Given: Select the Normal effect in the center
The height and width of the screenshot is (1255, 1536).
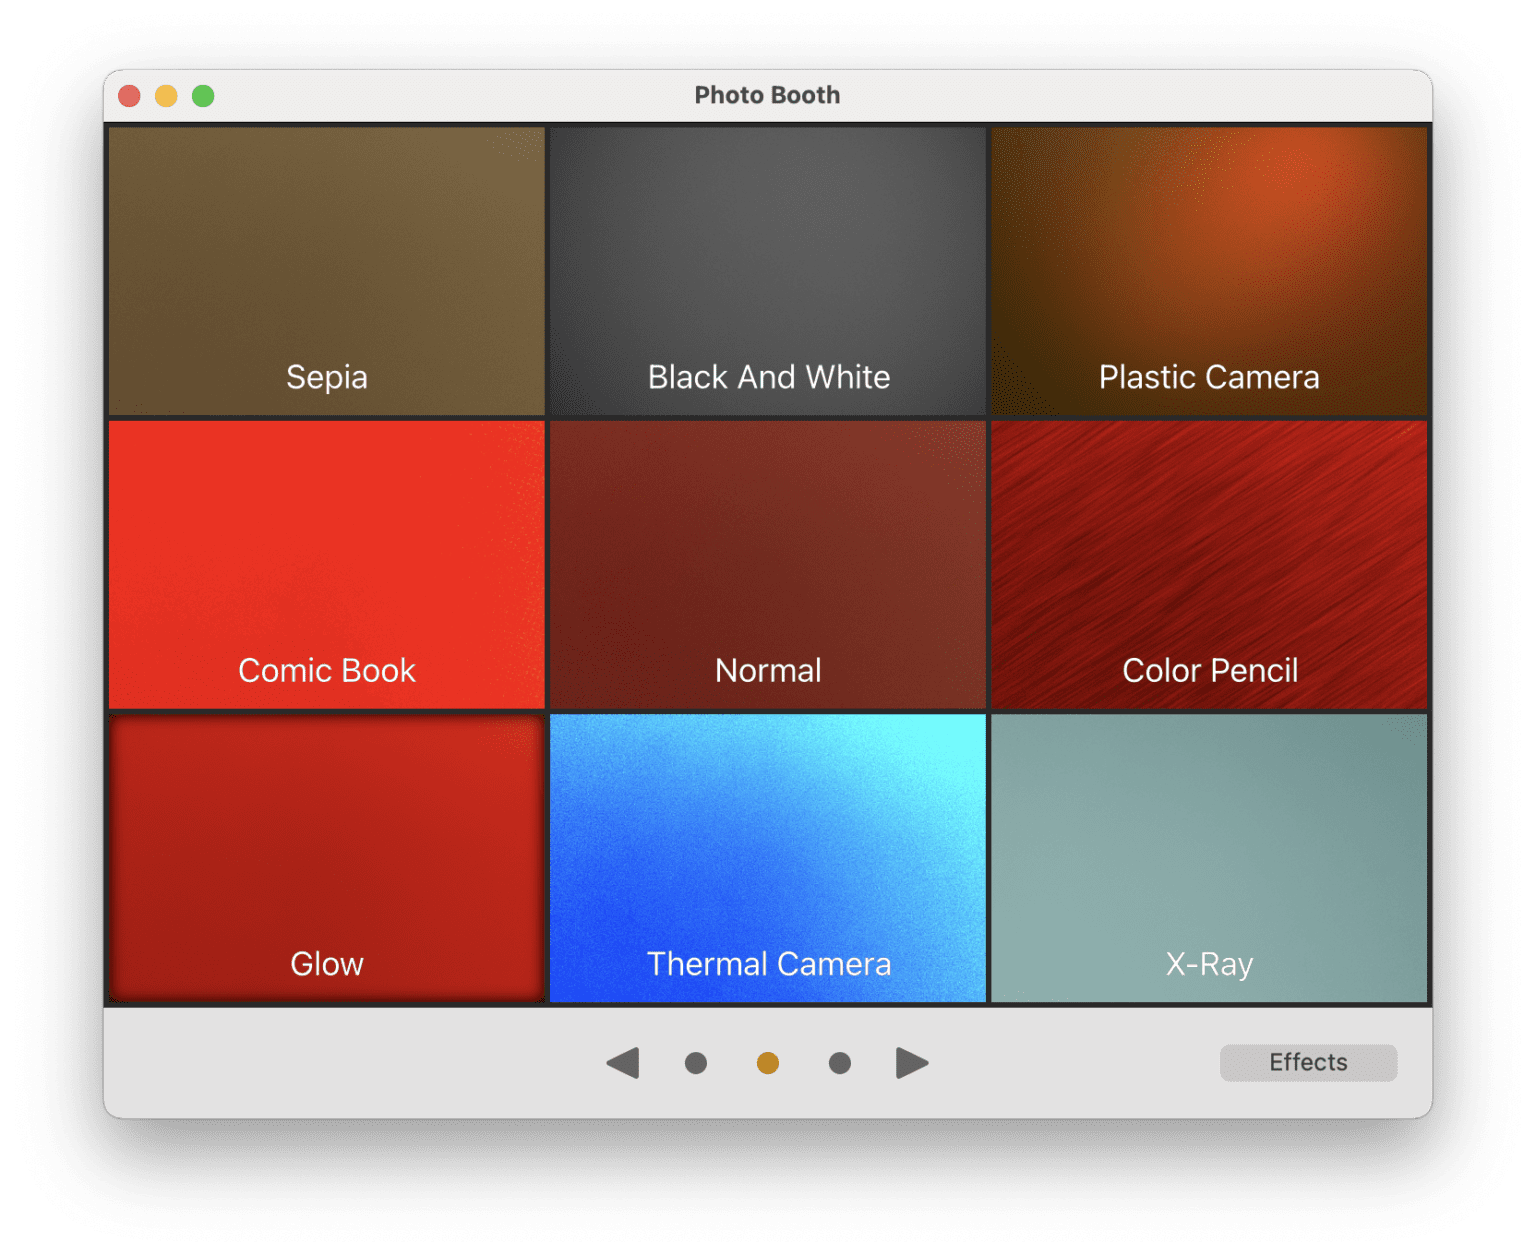Looking at the screenshot, I should (x=767, y=563).
